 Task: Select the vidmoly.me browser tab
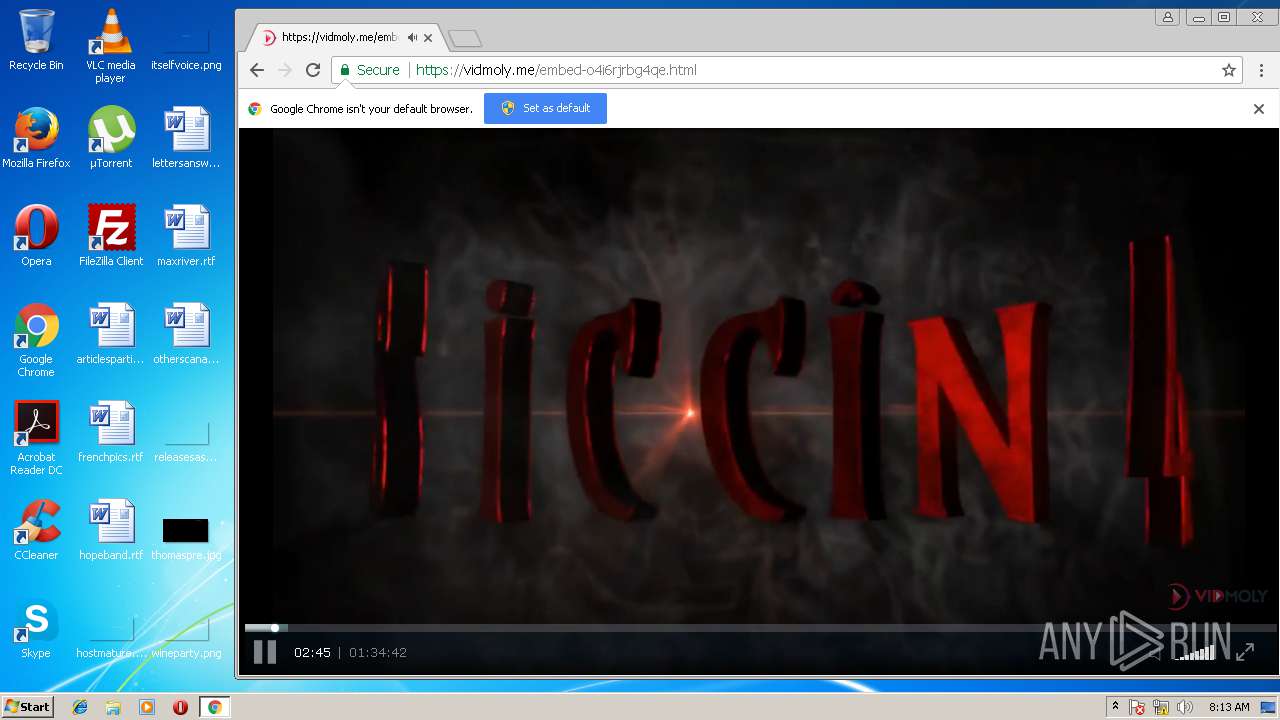coord(345,38)
